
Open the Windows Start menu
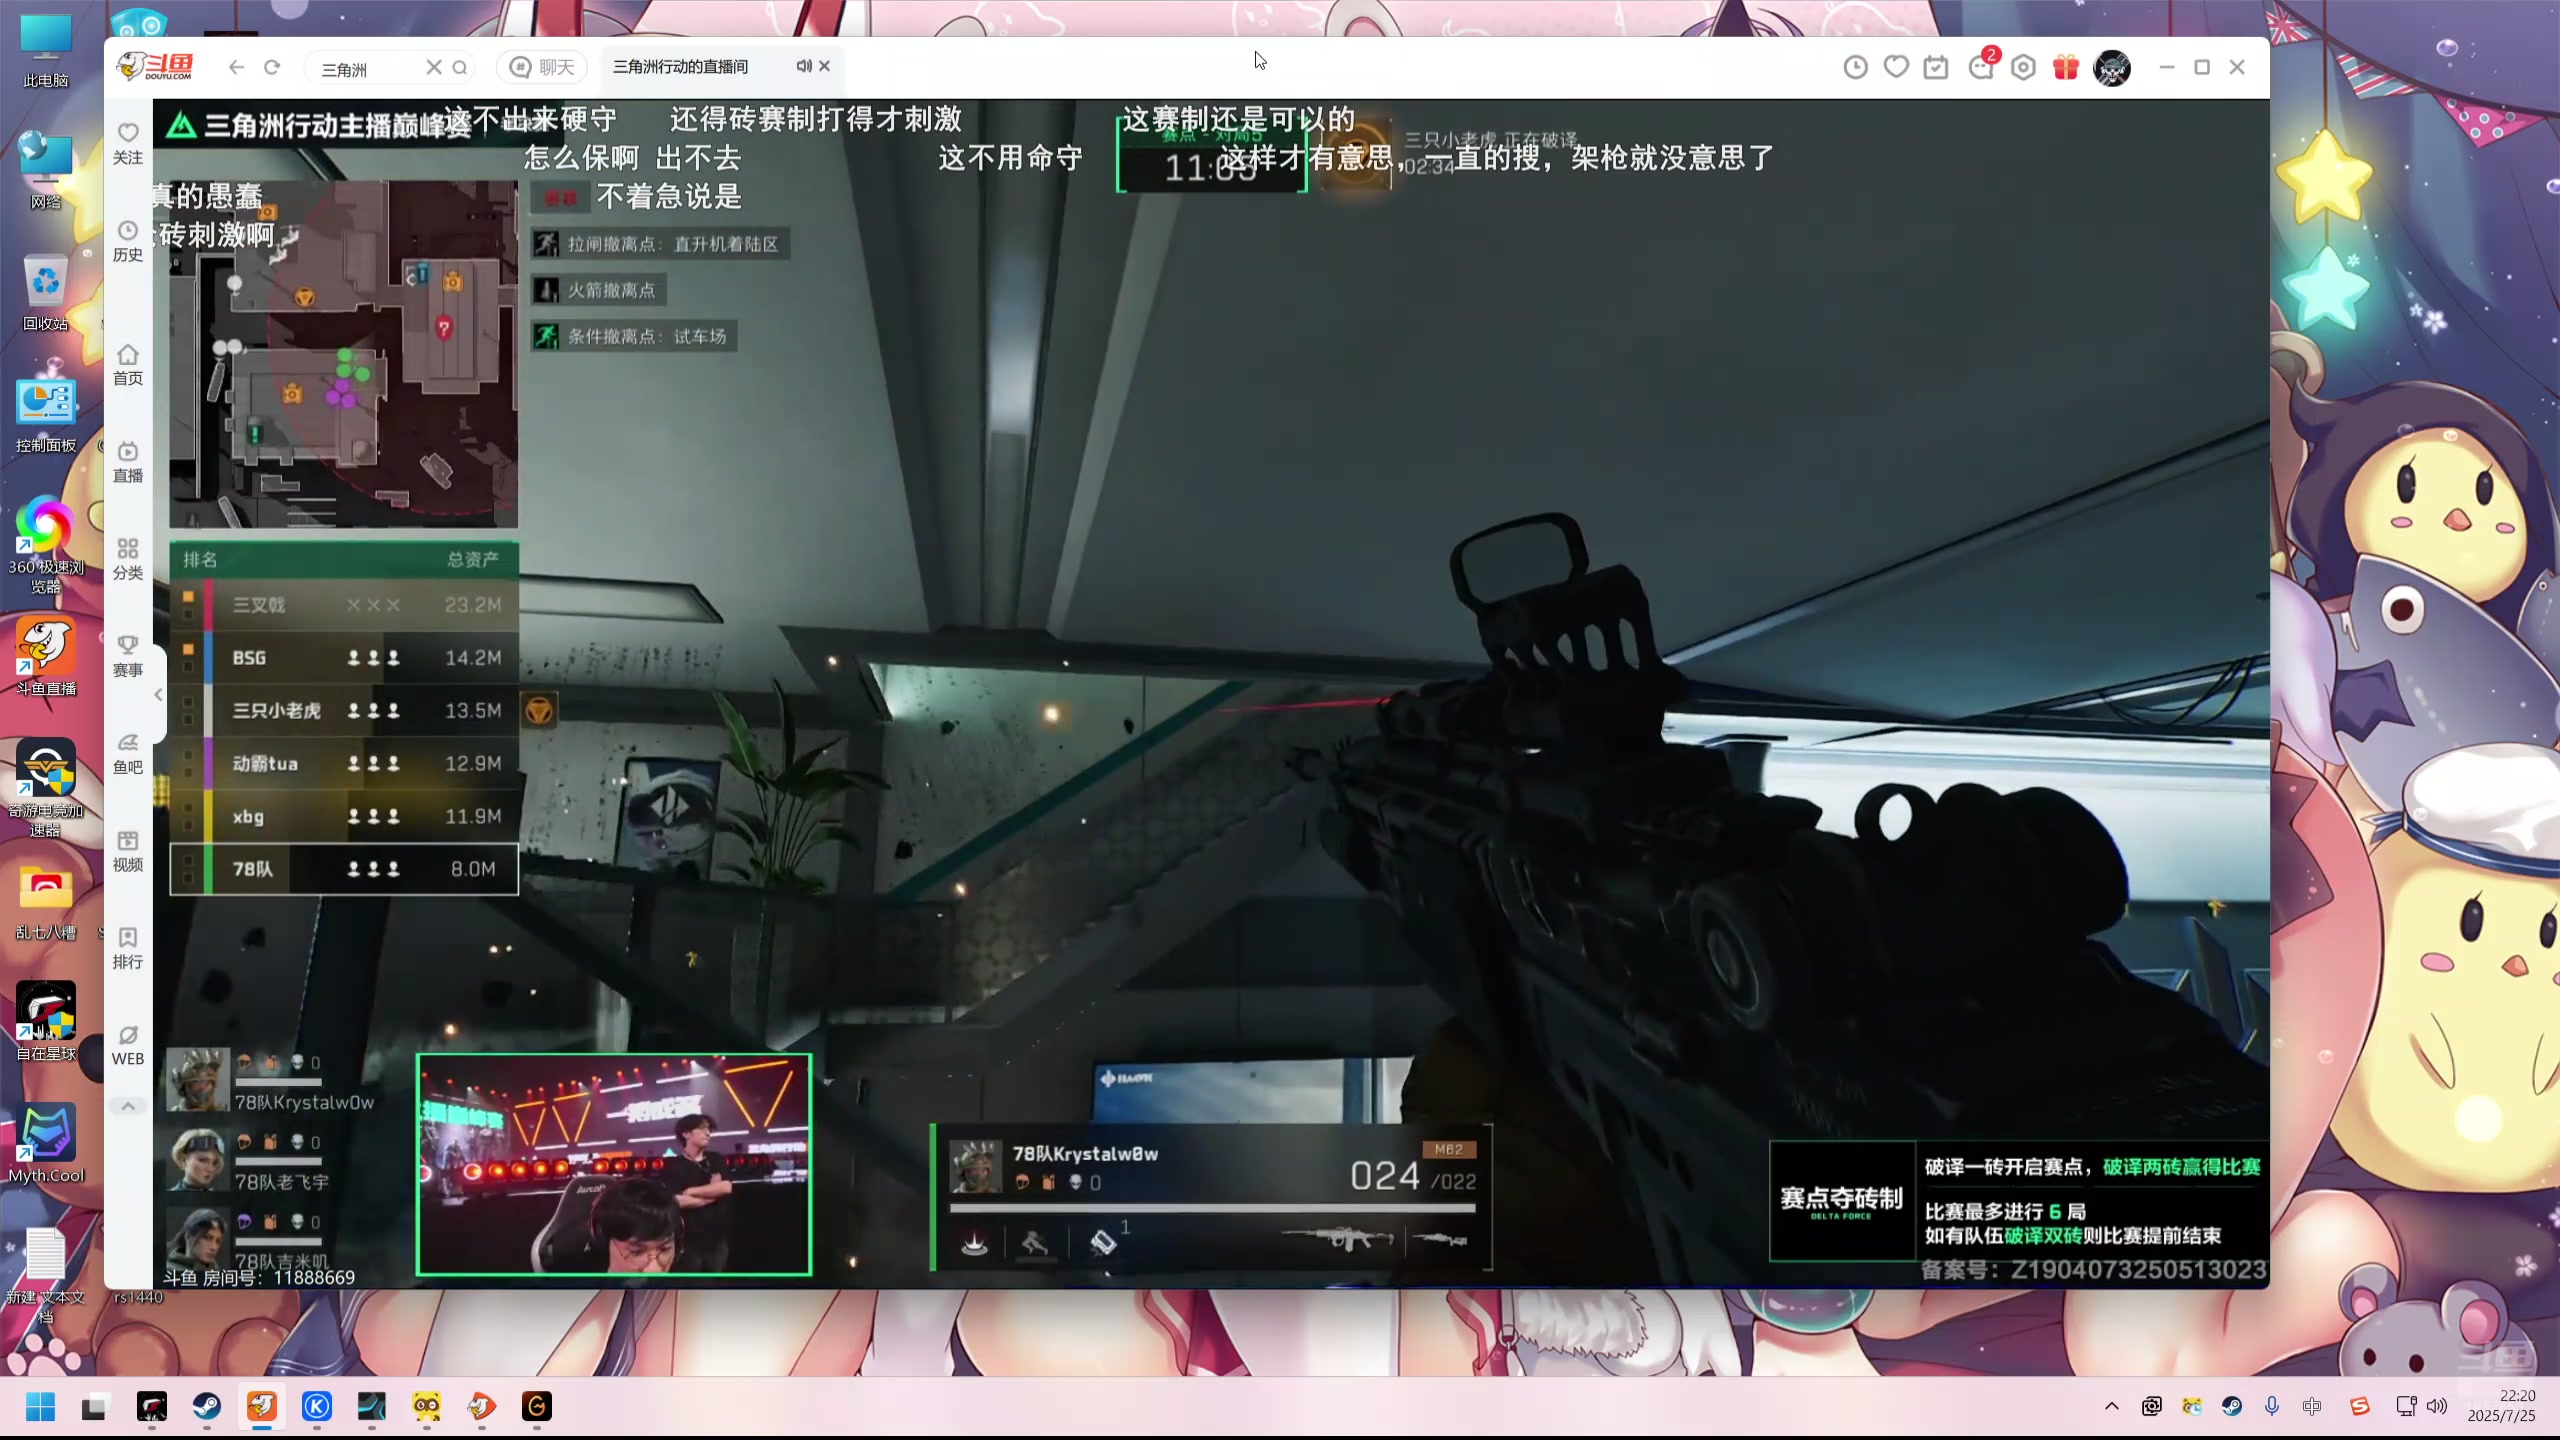[40, 1407]
